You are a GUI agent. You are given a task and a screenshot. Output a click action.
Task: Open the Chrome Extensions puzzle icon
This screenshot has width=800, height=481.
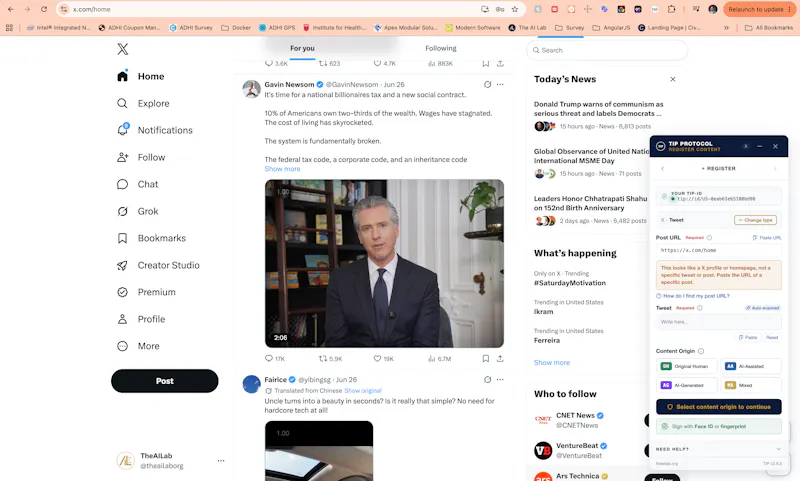[671, 9]
